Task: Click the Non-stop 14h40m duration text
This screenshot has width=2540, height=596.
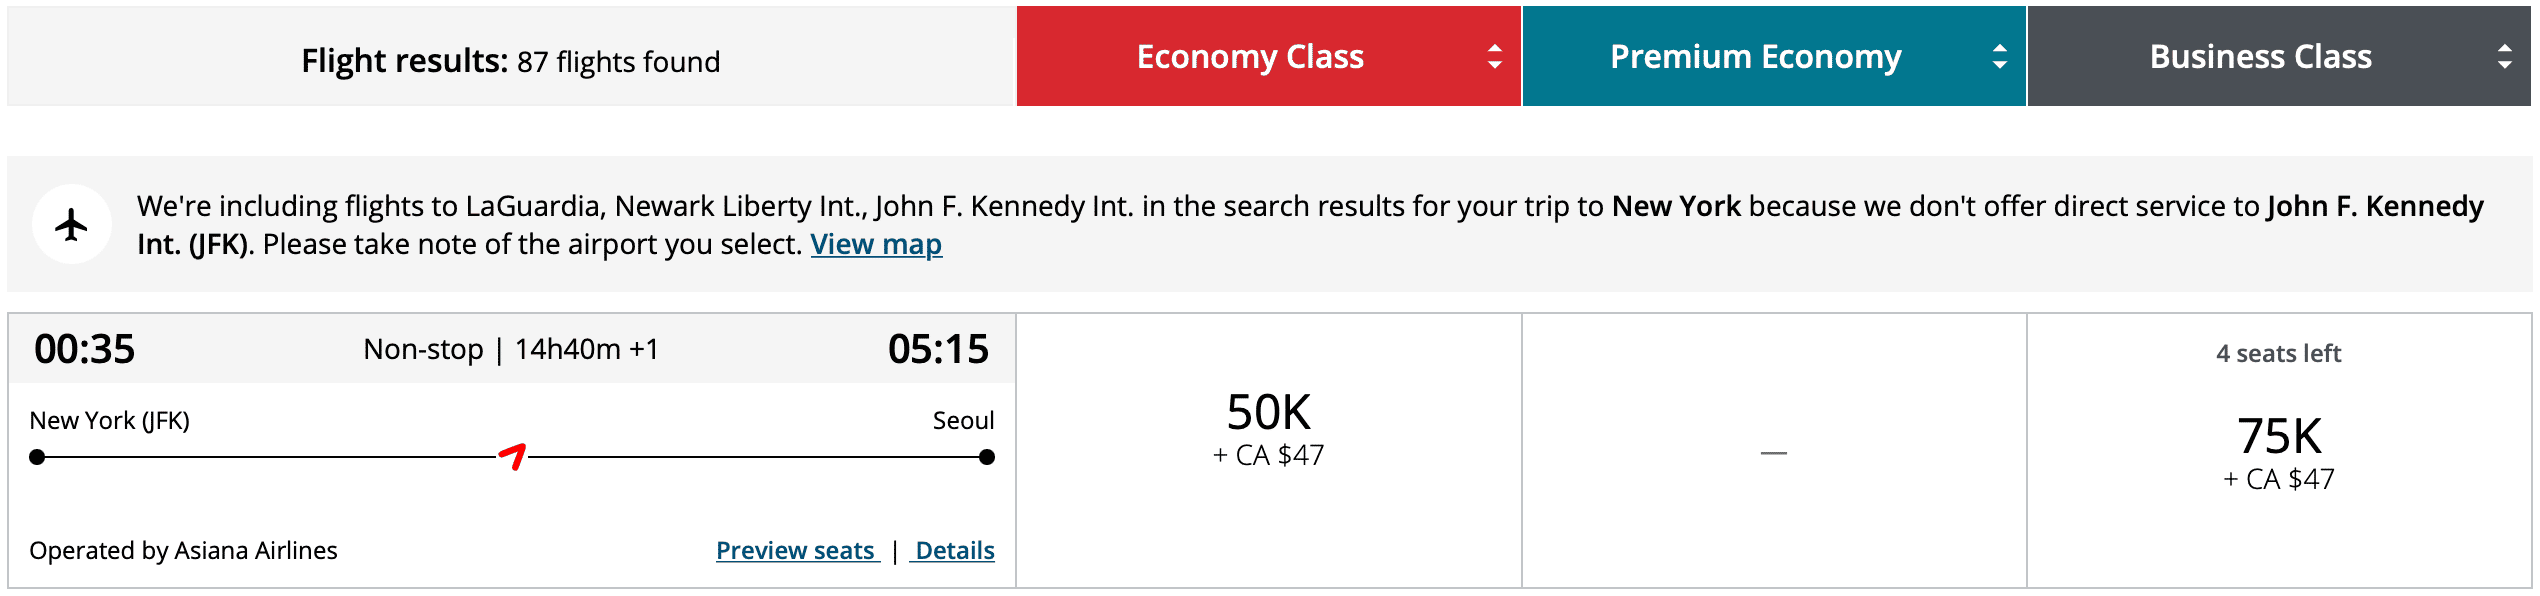Action: click(511, 349)
